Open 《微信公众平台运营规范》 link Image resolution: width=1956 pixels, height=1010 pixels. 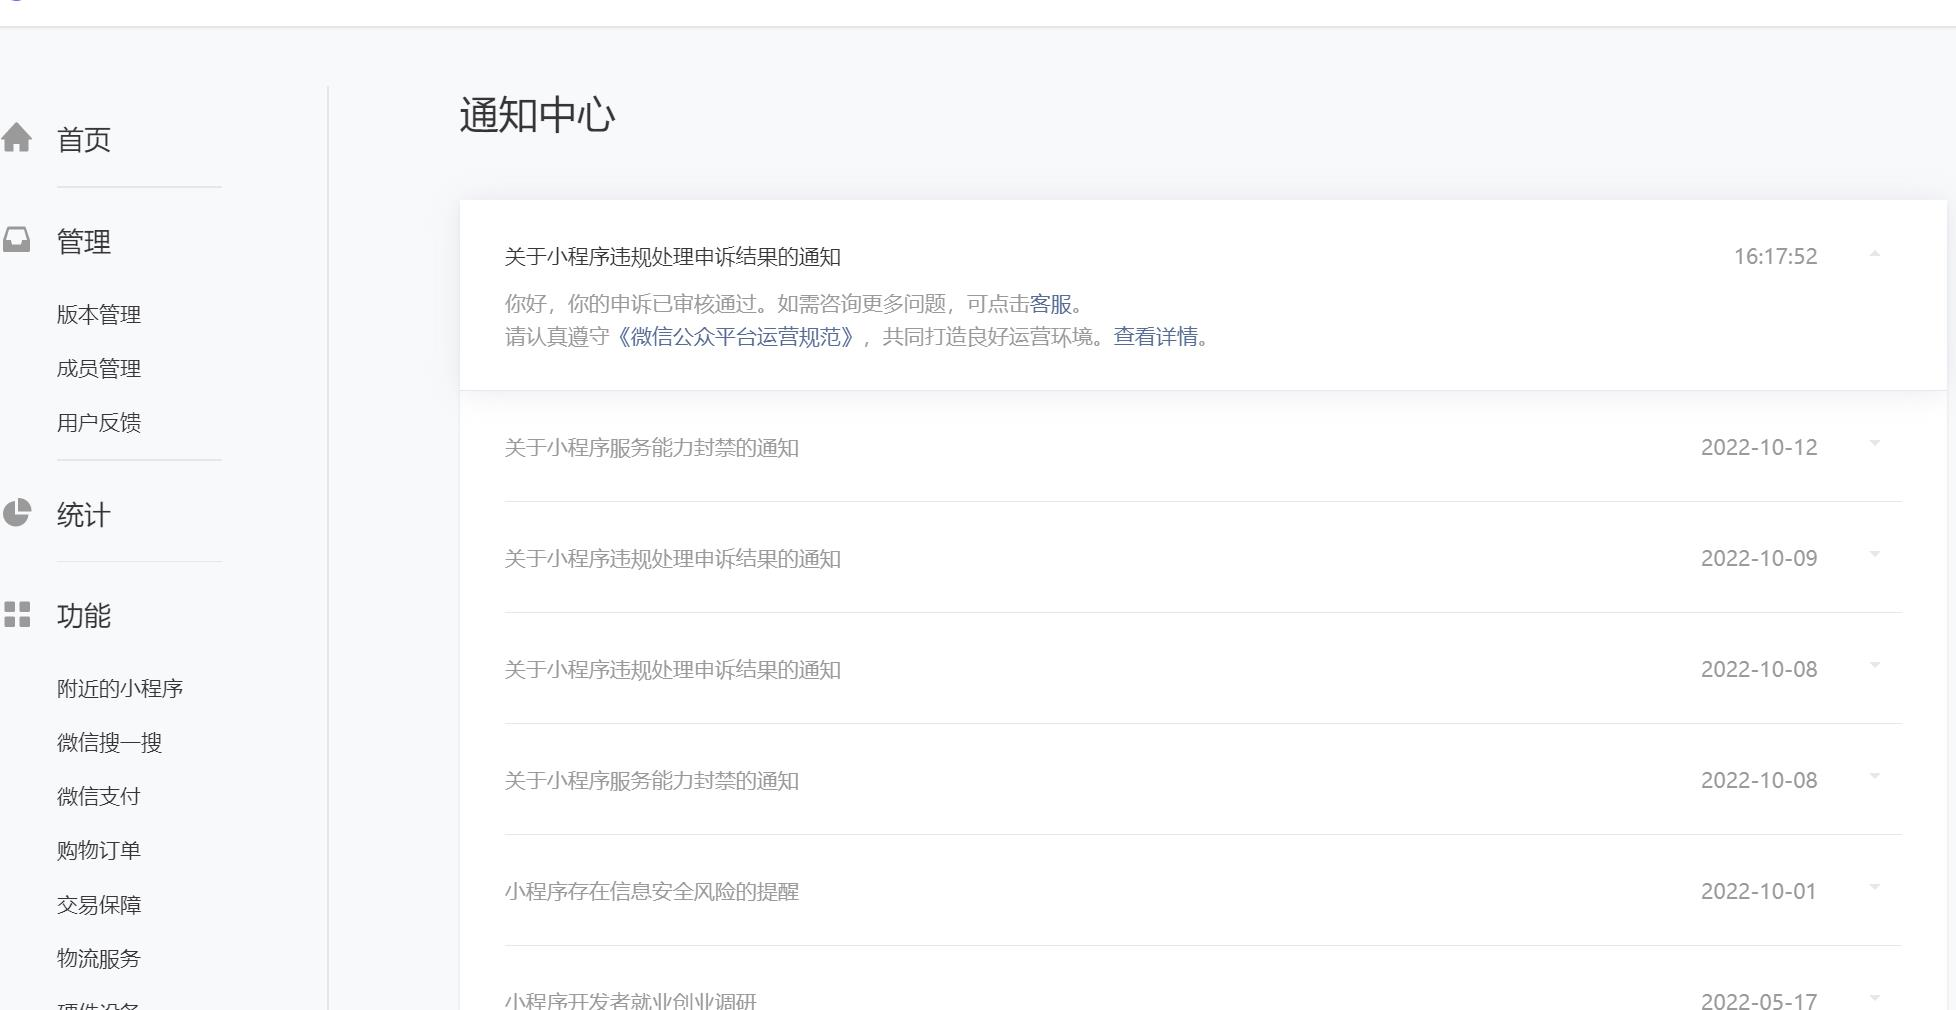point(735,337)
